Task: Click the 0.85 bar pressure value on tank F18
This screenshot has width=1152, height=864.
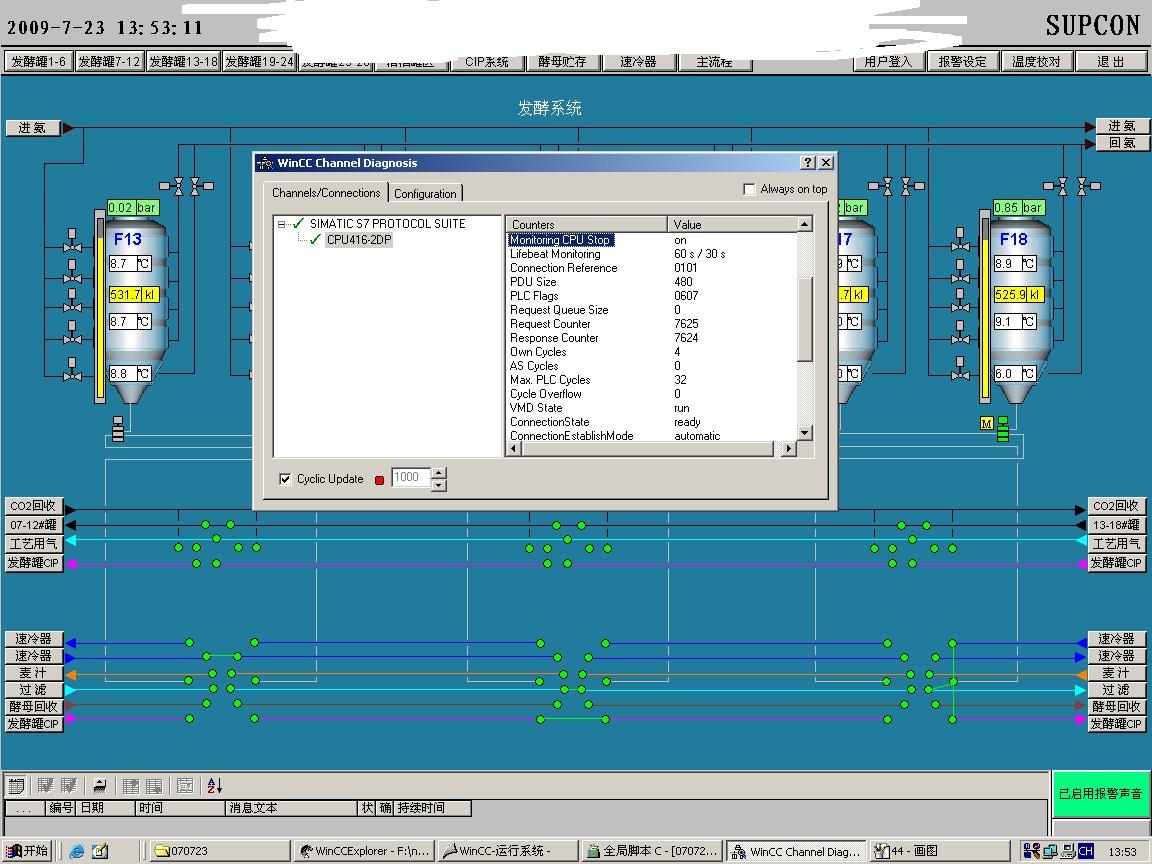Action: click(1018, 208)
